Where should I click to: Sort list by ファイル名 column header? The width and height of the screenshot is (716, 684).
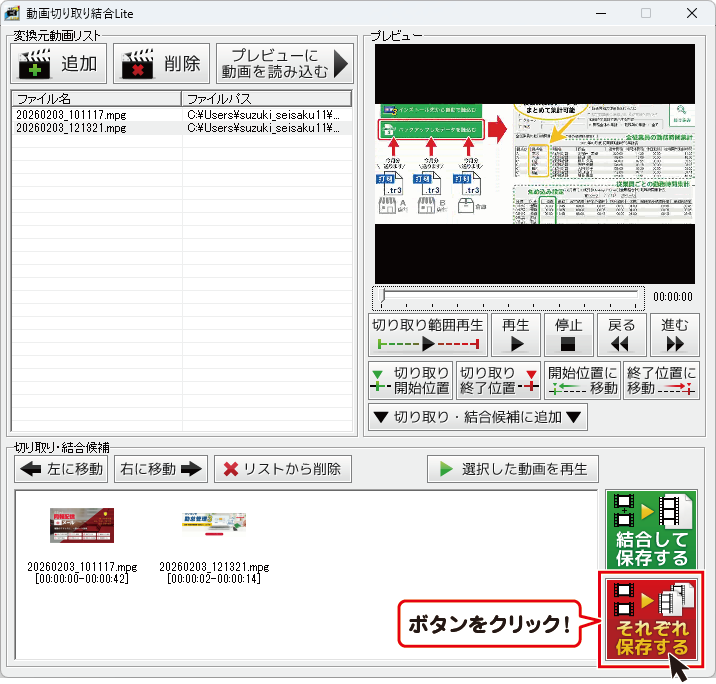(96, 99)
